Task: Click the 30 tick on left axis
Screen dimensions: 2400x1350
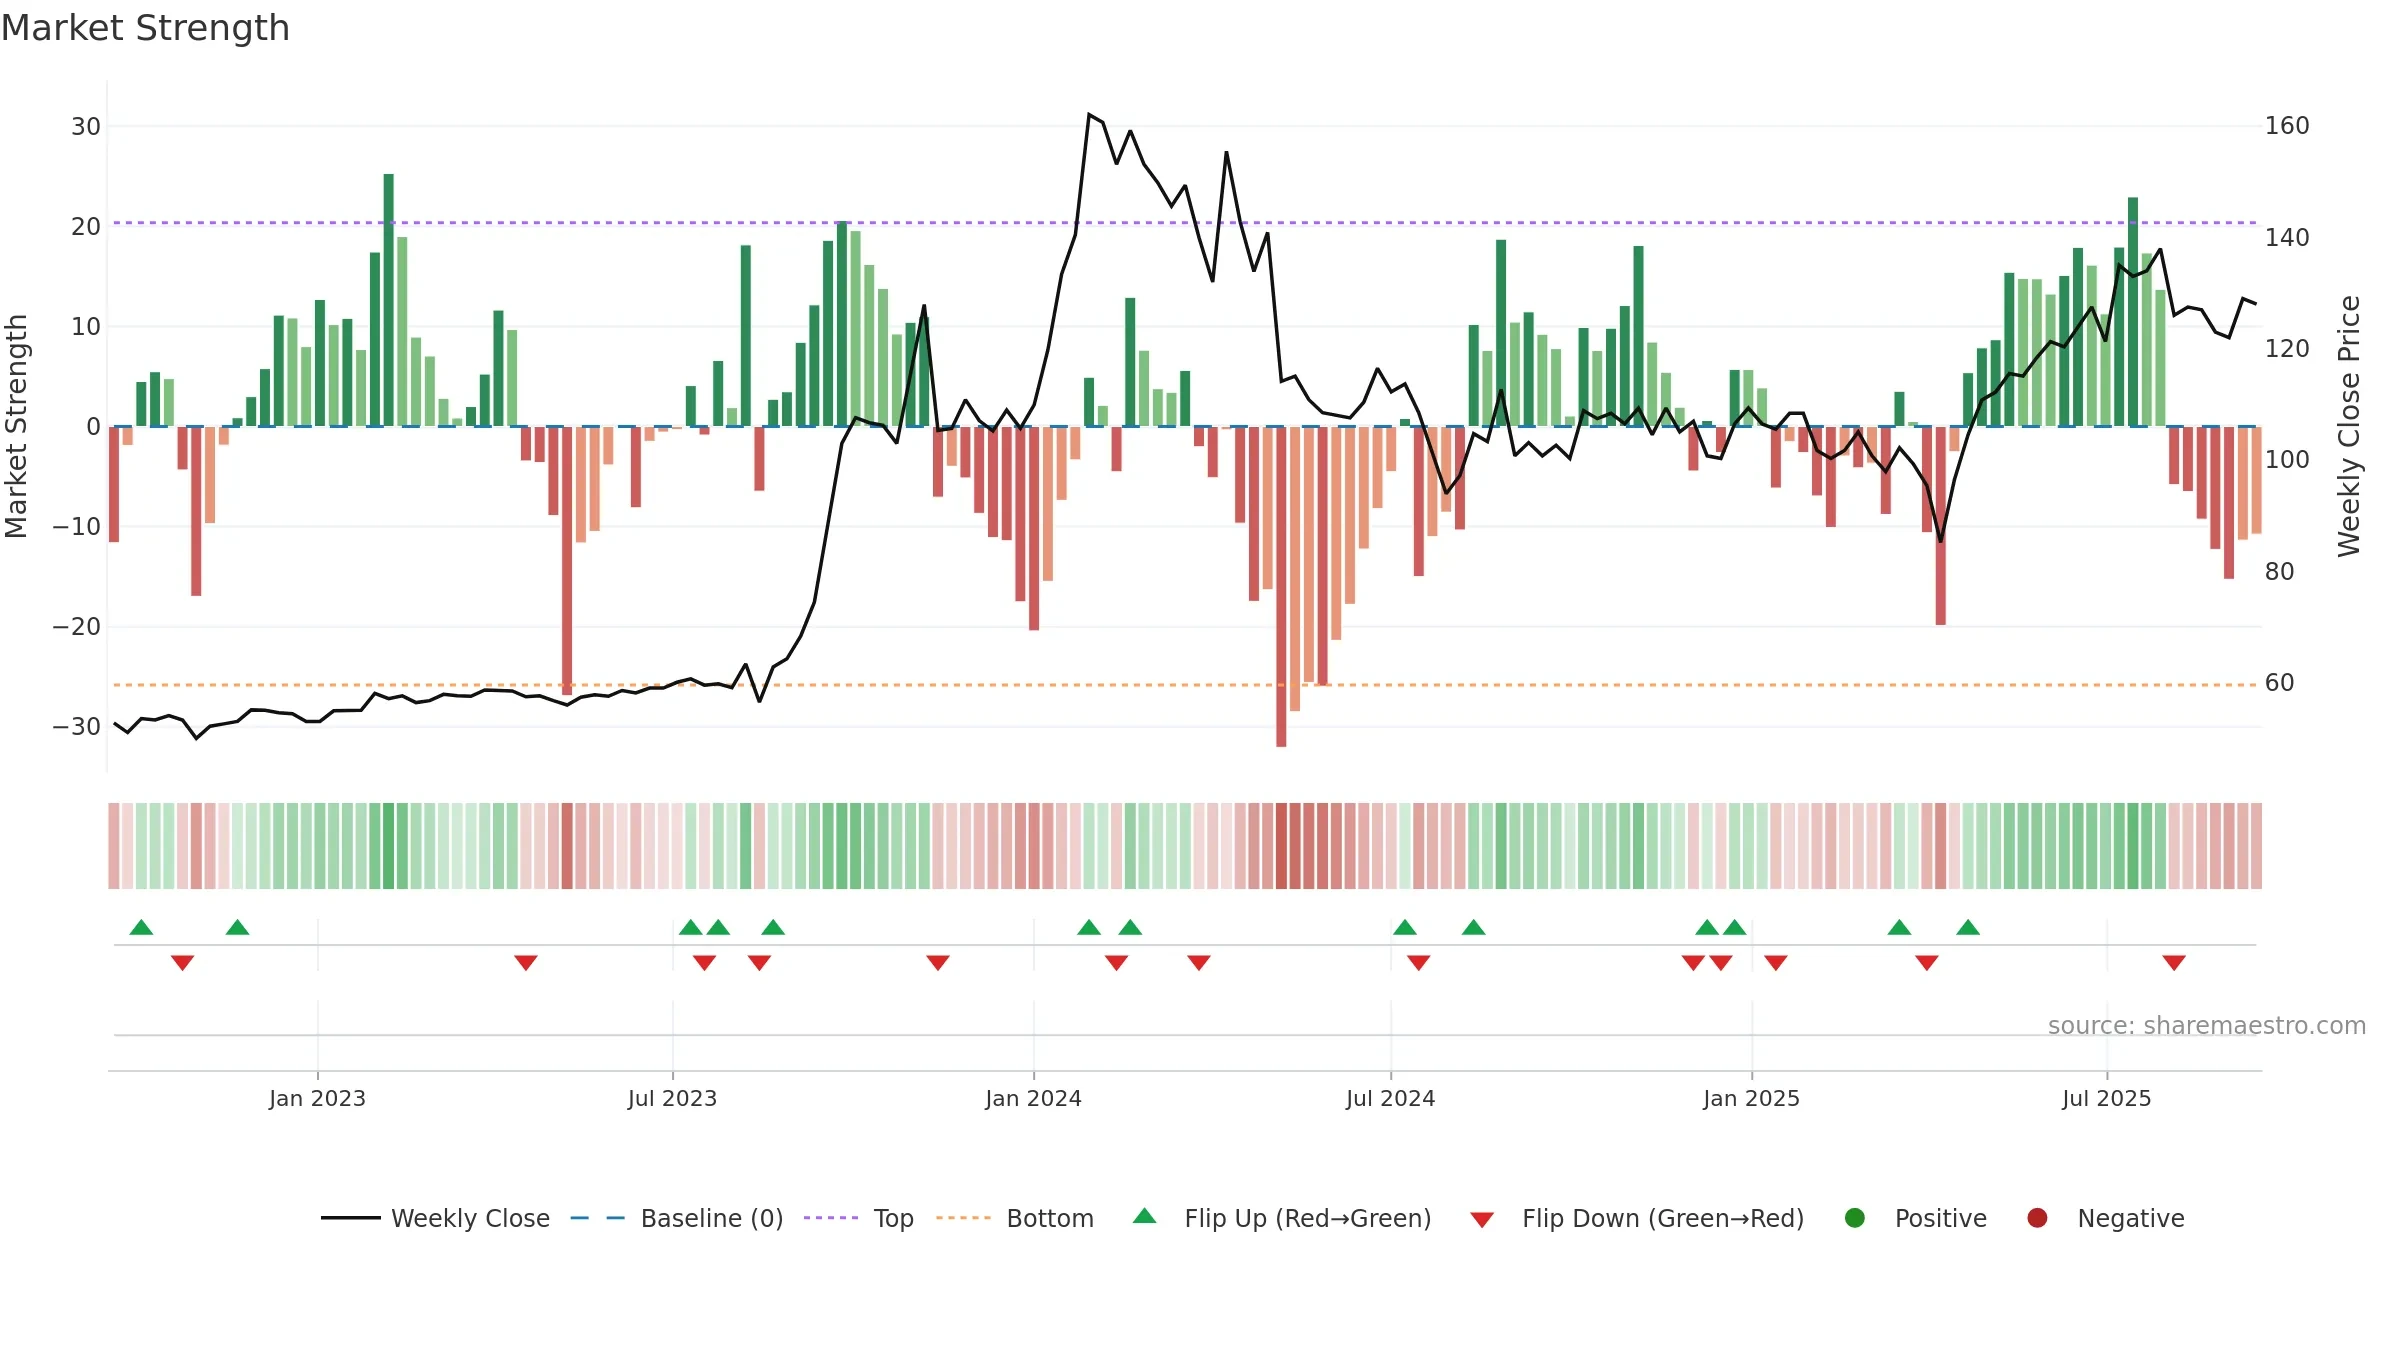Action: click(x=86, y=126)
